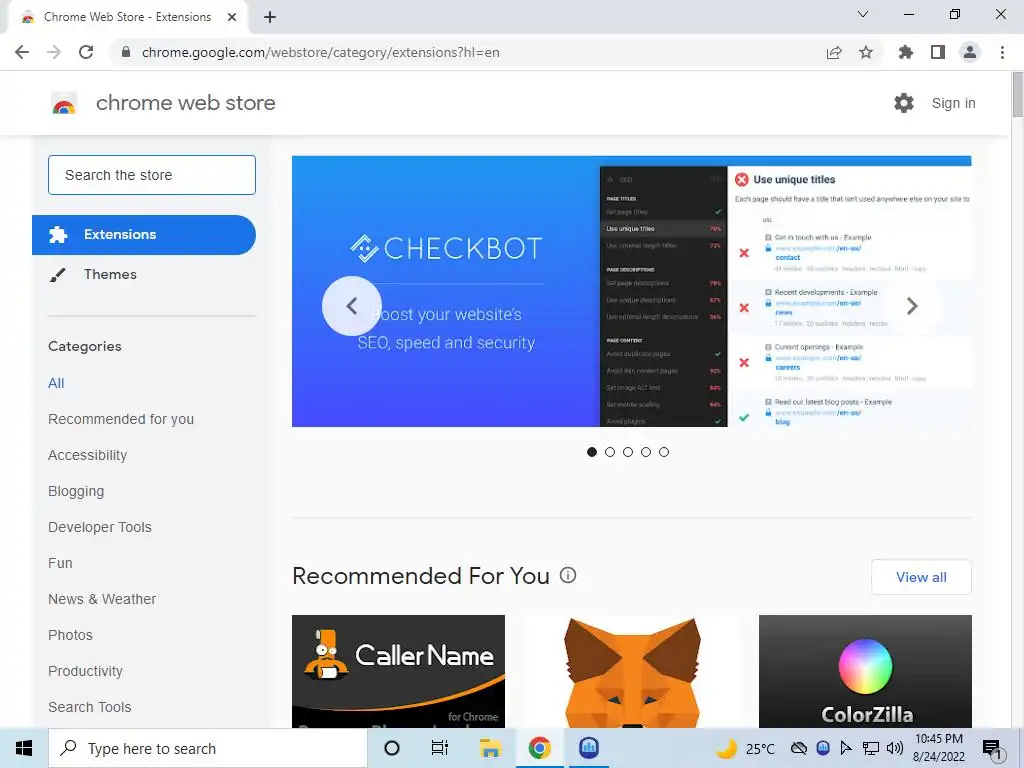Viewport: 1024px width, 768px height.
Task: Open the Search Tools category
Action: (x=89, y=707)
